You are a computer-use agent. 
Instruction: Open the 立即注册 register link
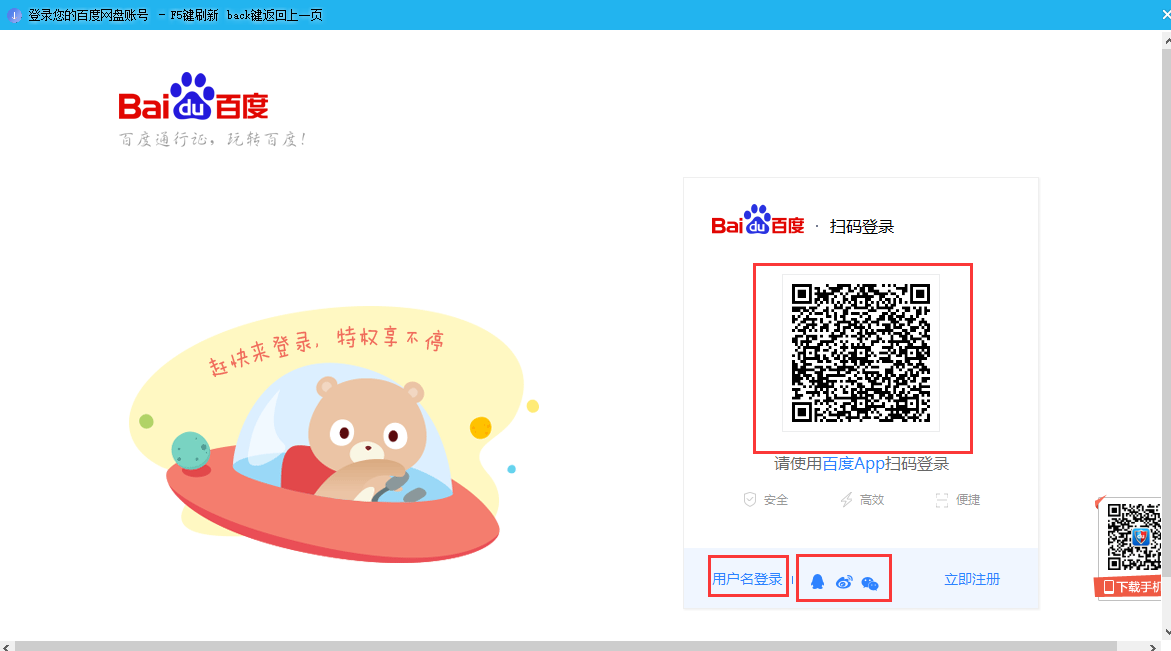tap(972, 579)
